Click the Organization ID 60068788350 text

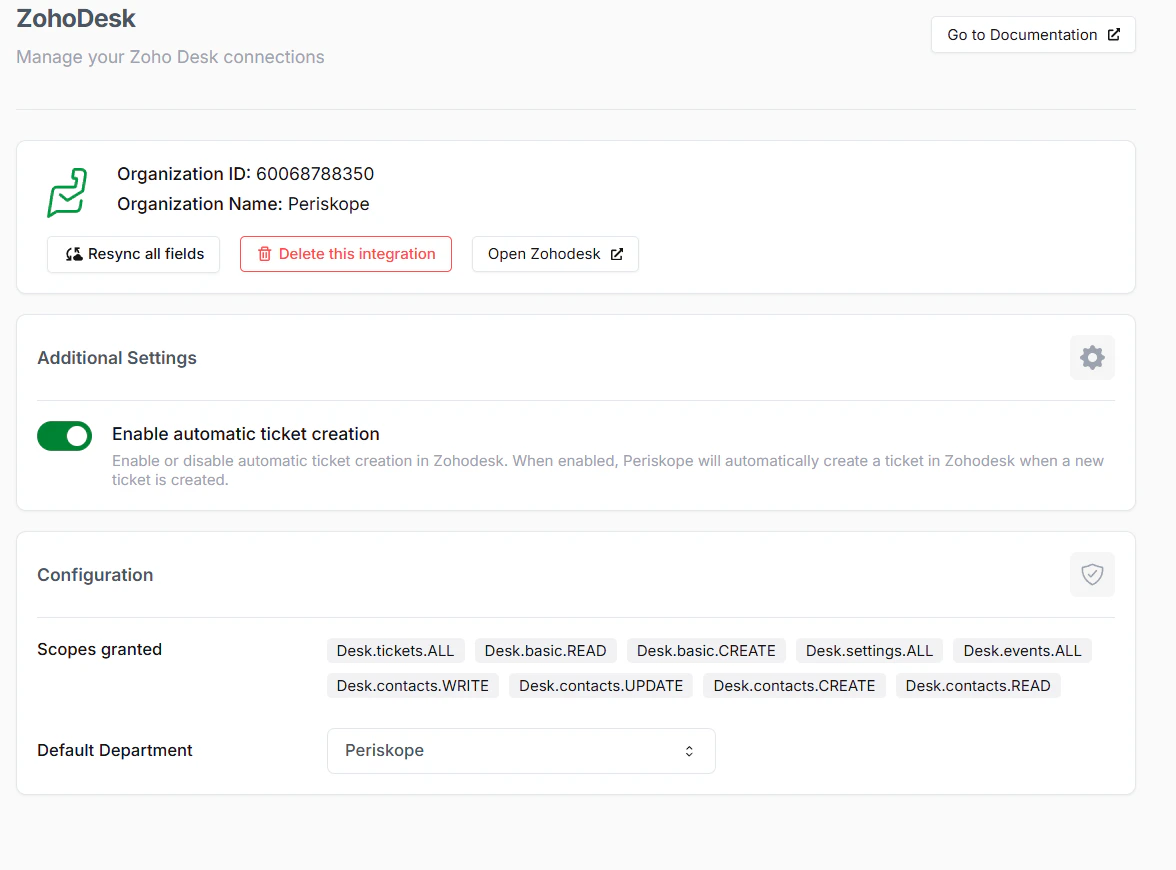point(245,174)
